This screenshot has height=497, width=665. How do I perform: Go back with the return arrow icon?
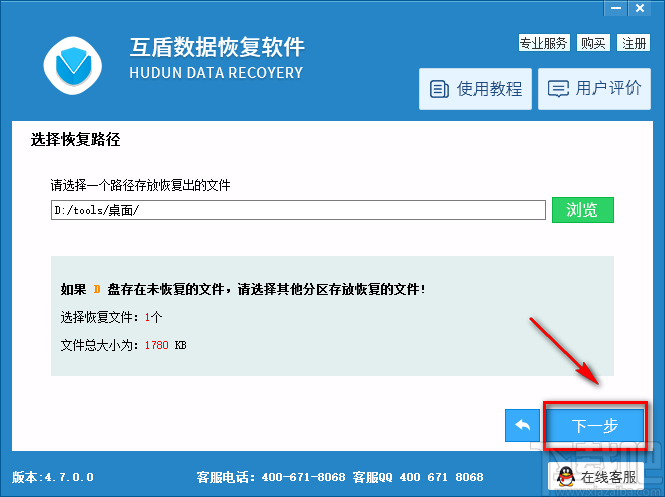(x=522, y=425)
